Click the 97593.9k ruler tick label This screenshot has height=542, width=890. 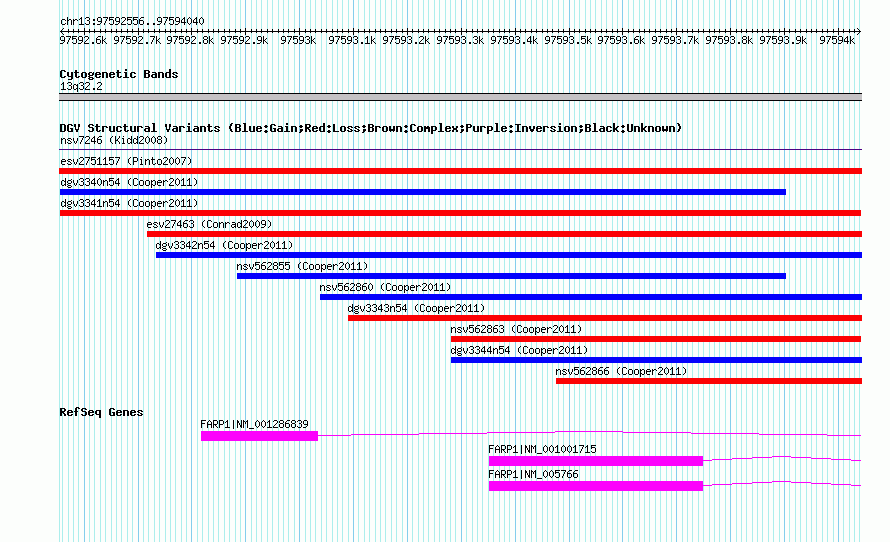(x=783, y=40)
